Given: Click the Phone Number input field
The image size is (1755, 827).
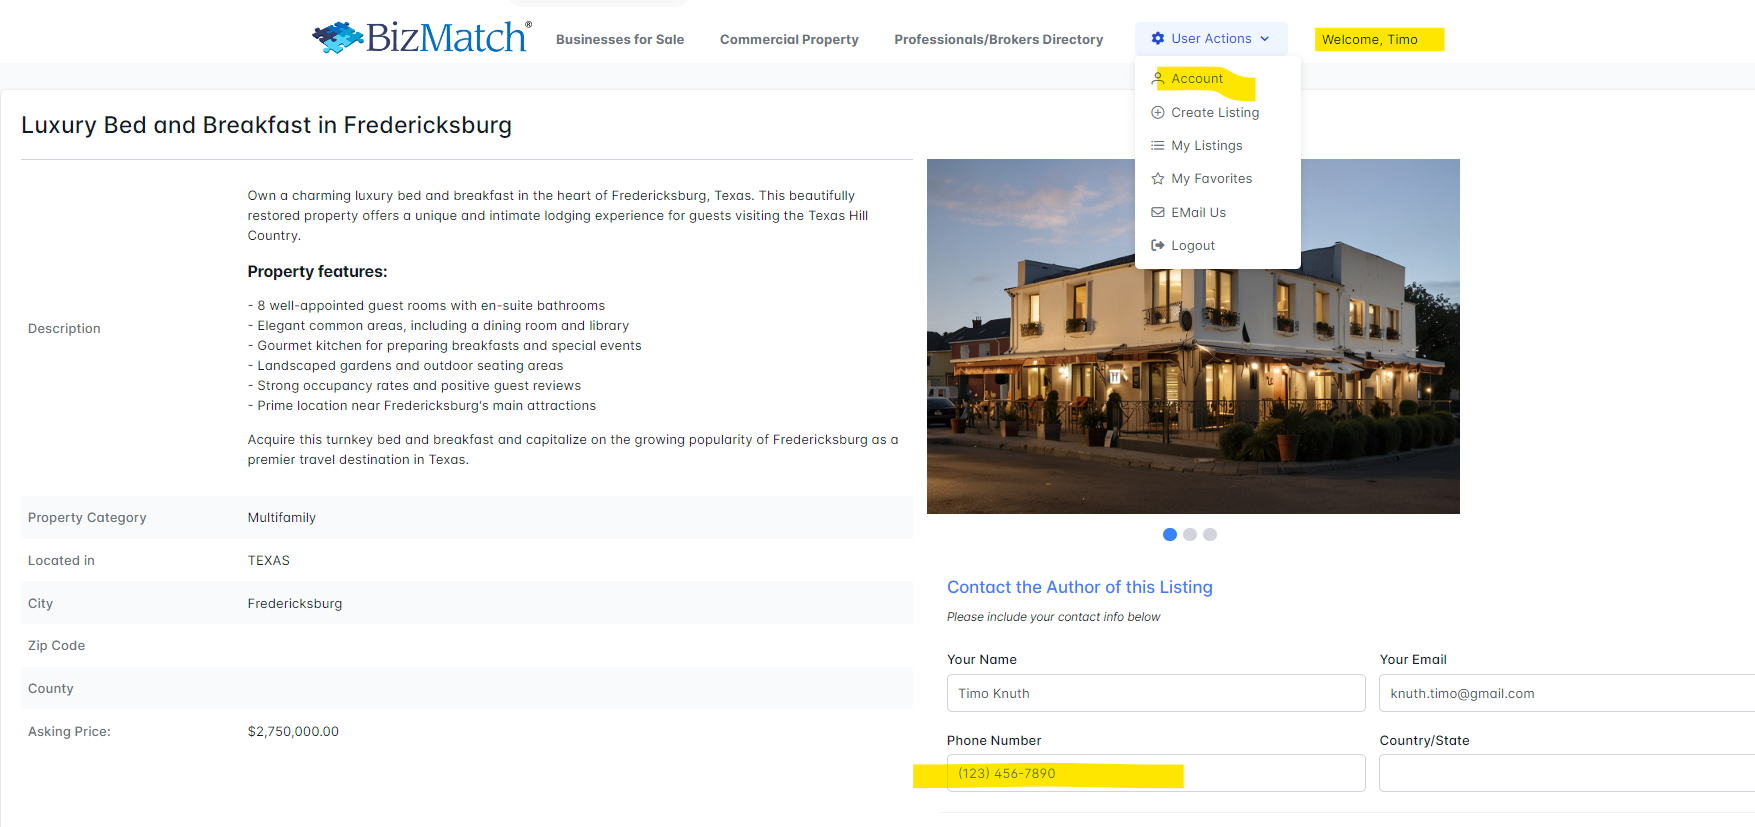Looking at the screenshot, I should click(1155, 774).
